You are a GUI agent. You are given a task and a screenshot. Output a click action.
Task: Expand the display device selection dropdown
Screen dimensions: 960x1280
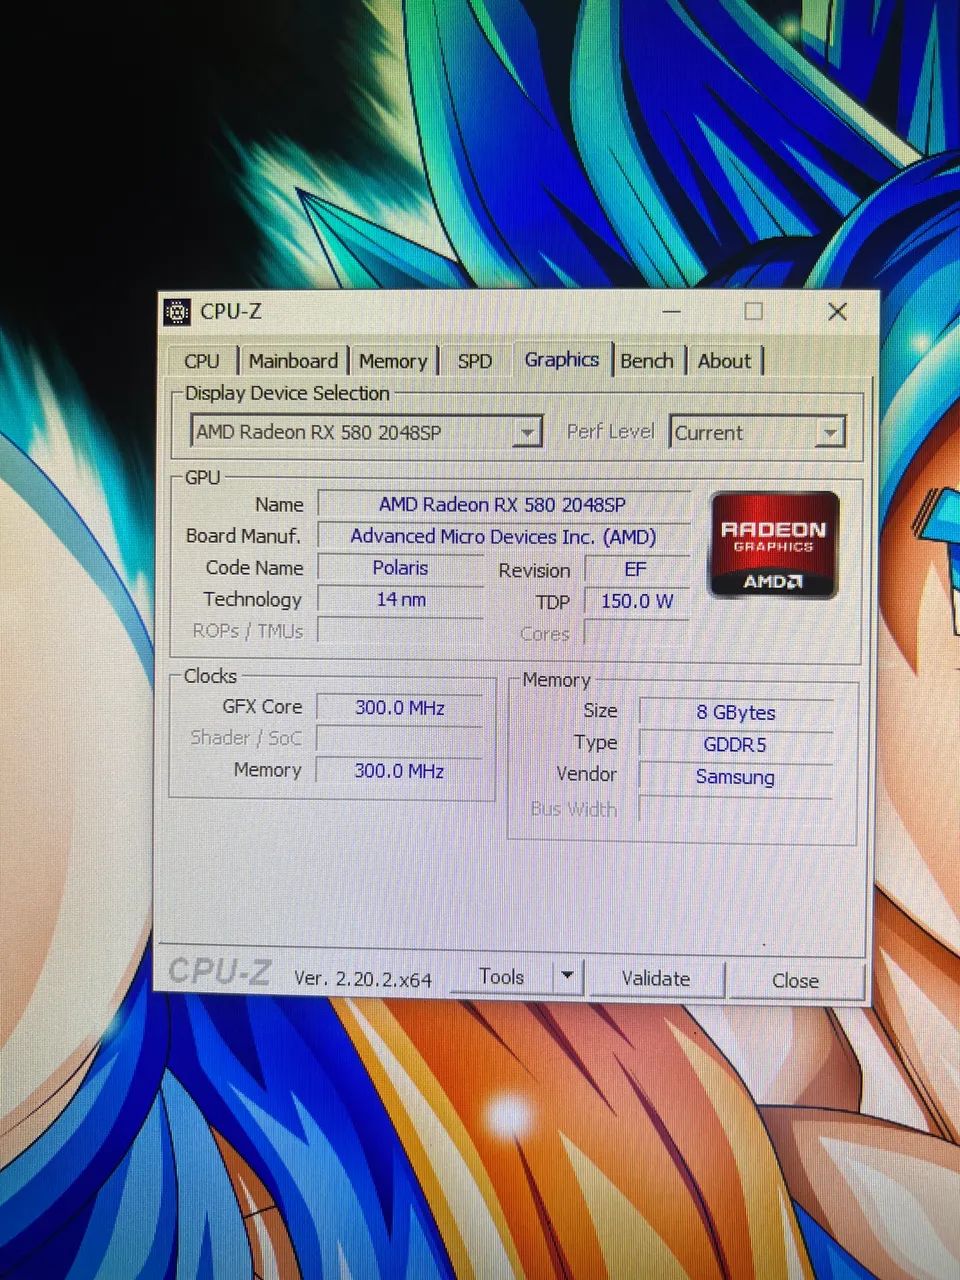point(527,432)
